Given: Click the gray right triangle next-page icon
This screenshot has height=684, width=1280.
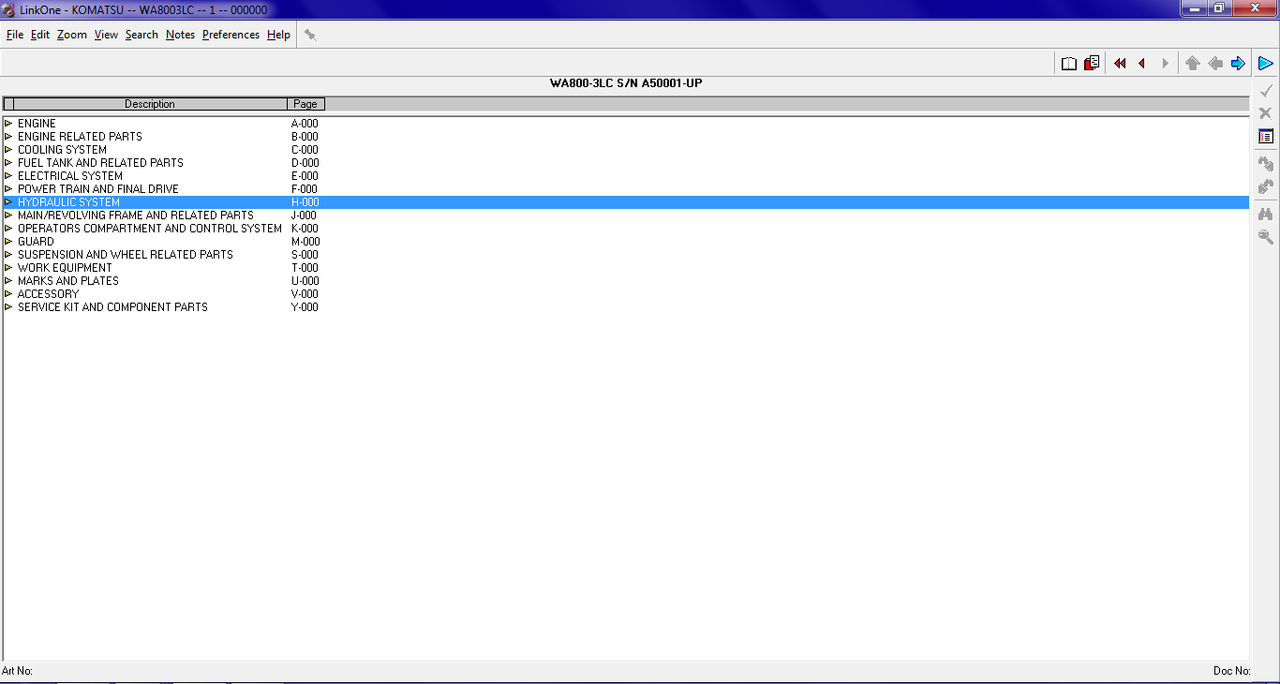Looking at the screenshot, I should click(1165, 63).
